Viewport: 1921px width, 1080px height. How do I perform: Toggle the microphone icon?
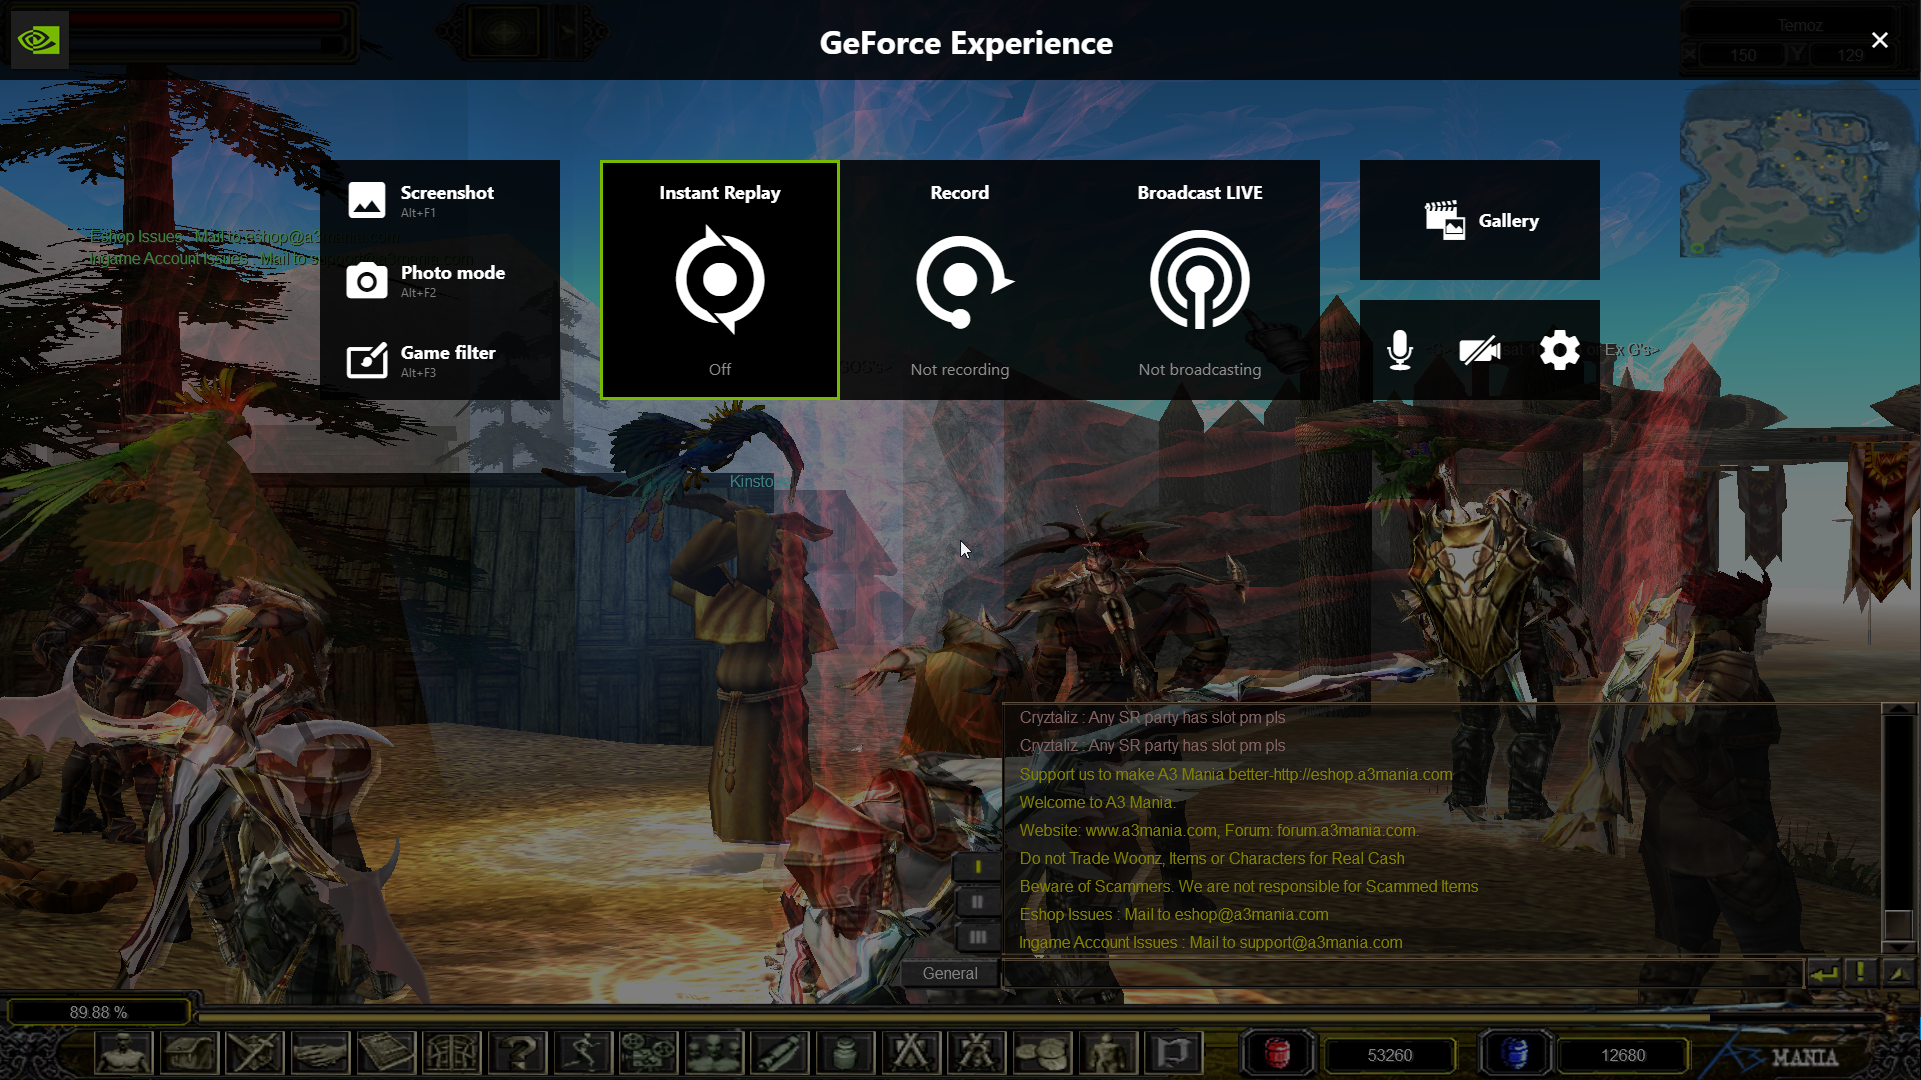coord(1400,350)
